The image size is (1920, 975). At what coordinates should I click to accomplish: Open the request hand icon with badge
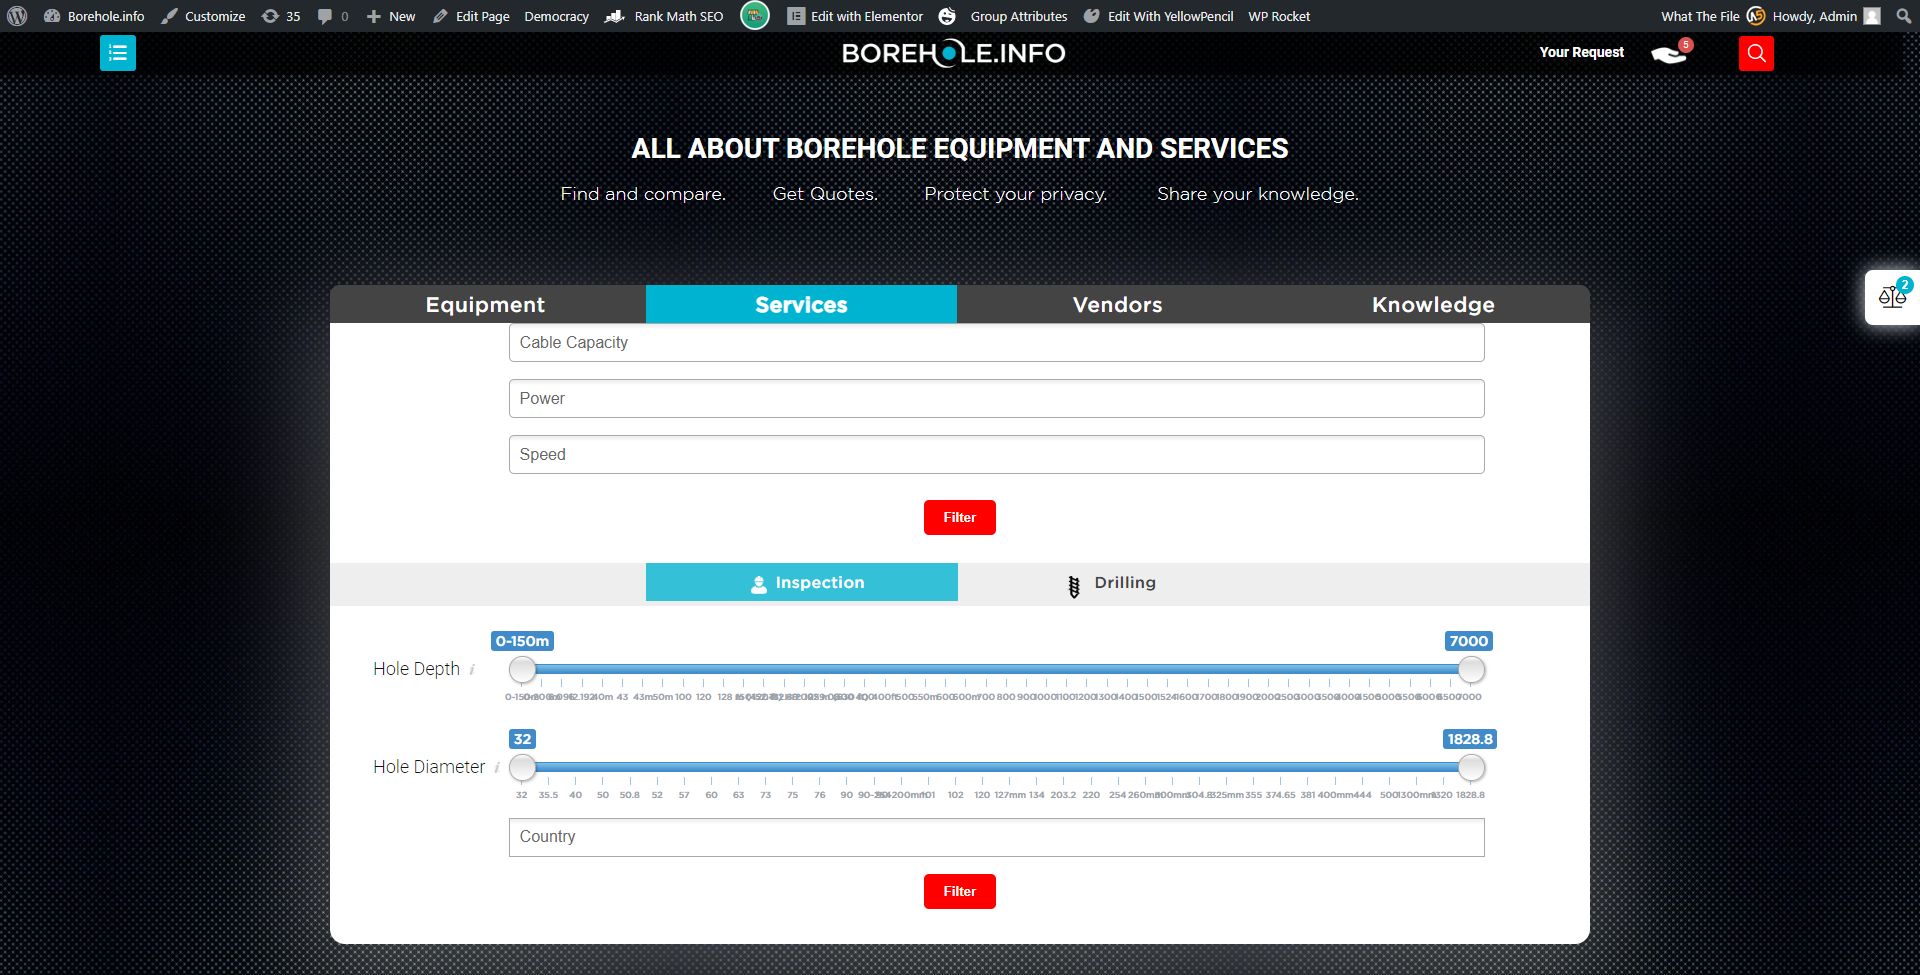click(1670, 53)
